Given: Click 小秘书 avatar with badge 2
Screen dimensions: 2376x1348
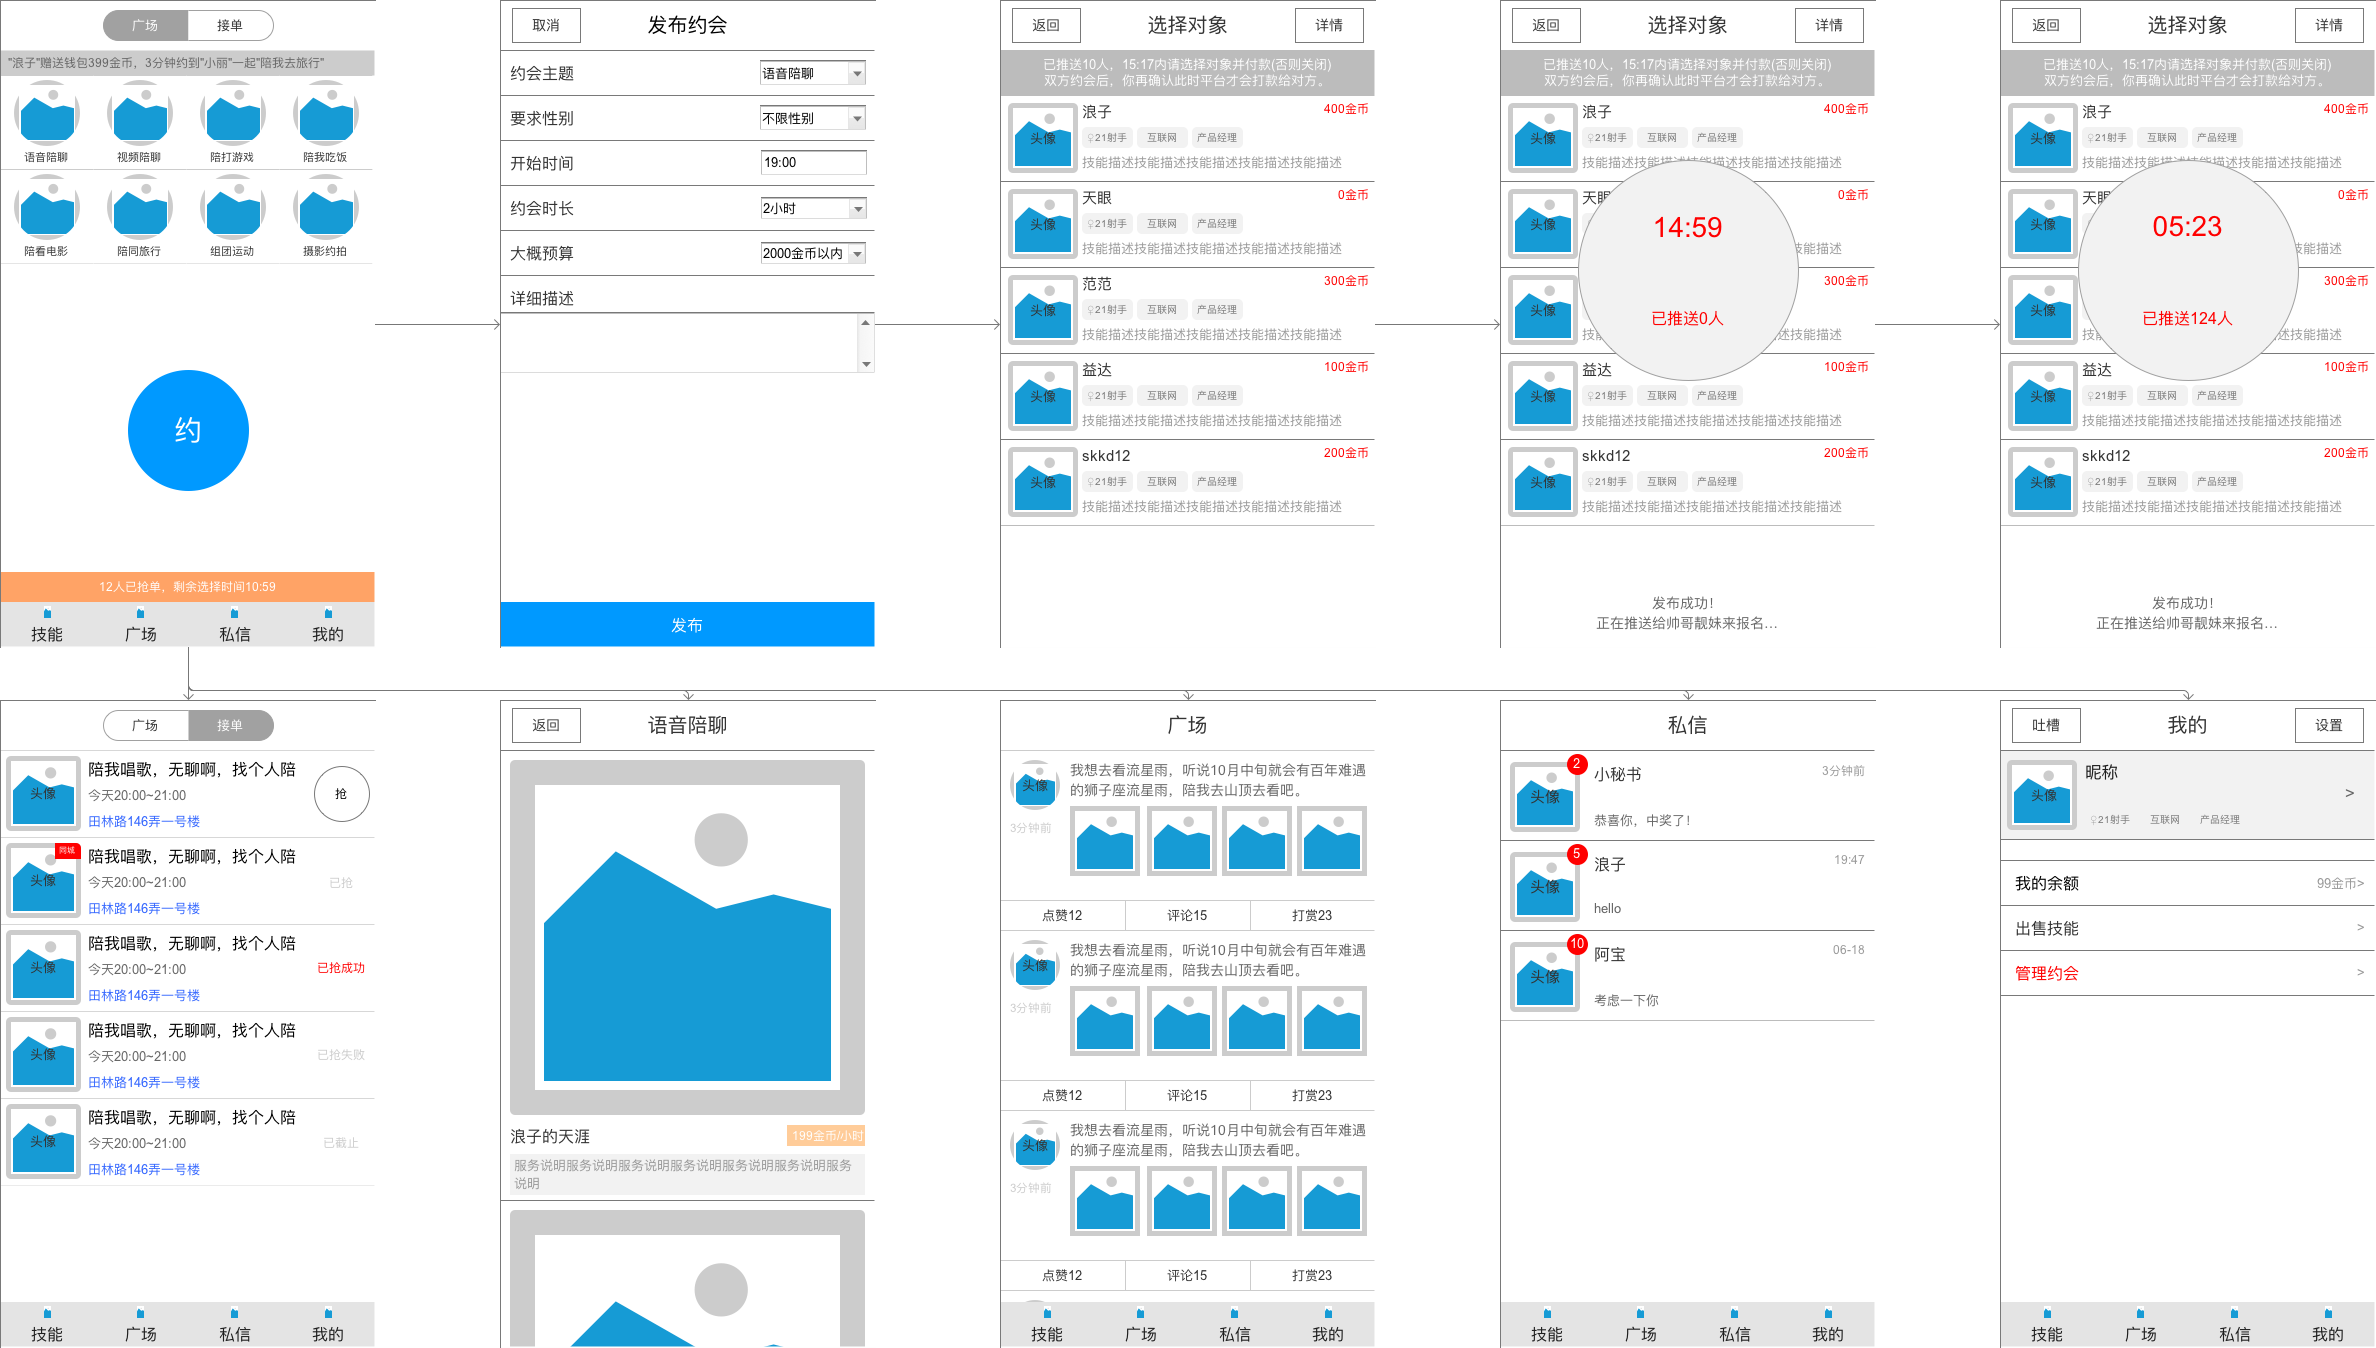Looking at the screenshot, I should 1545,797.
